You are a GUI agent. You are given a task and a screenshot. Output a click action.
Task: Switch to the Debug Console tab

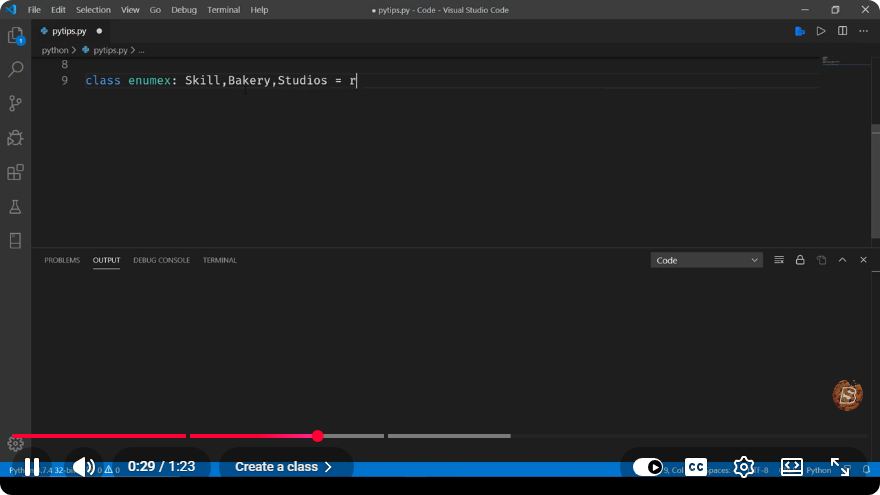point(161,260)
